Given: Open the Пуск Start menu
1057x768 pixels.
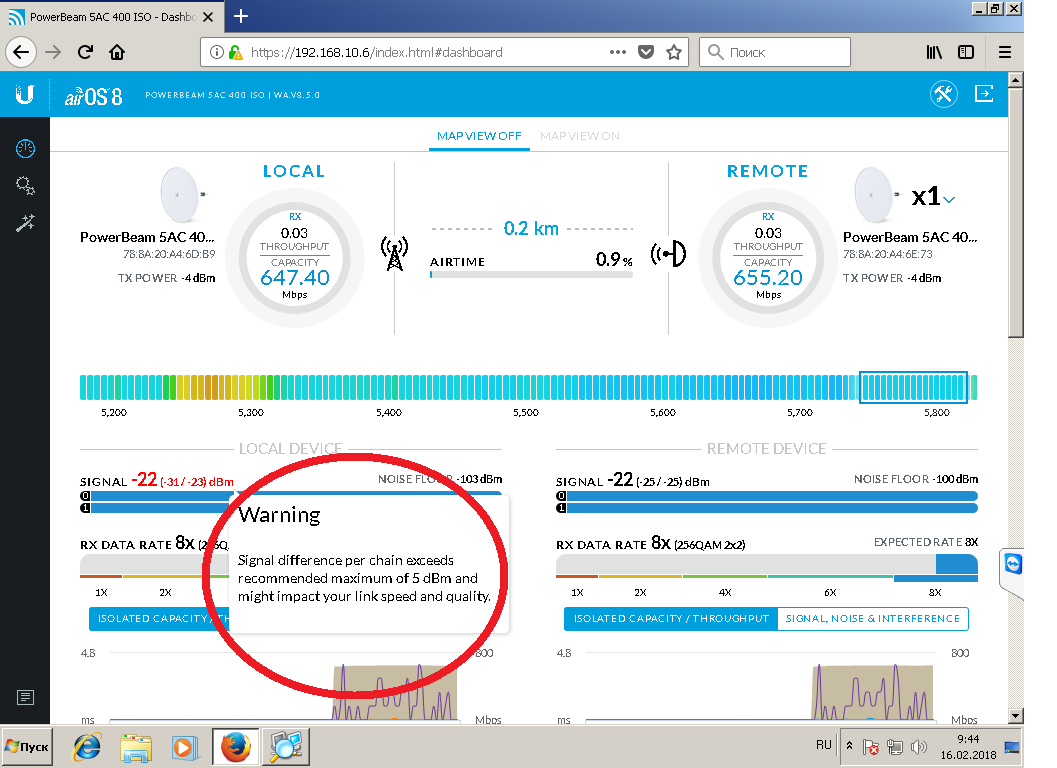Looking at the screenshot, I should [x=27, y=746].
